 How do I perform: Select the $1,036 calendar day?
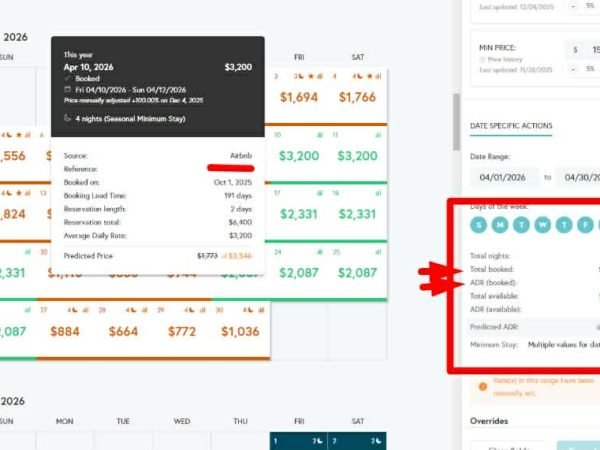(x=240, y=330)
